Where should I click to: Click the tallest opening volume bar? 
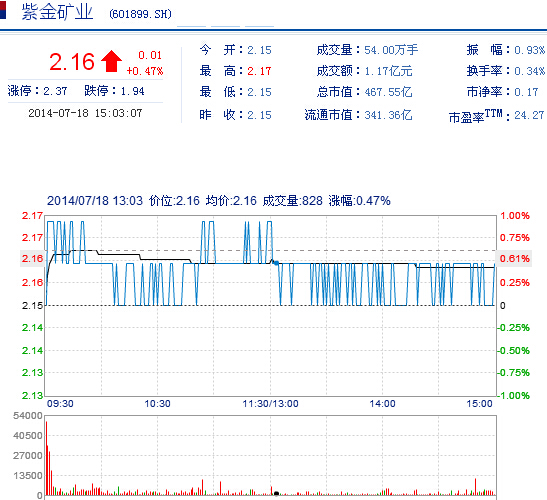[46, 458]
